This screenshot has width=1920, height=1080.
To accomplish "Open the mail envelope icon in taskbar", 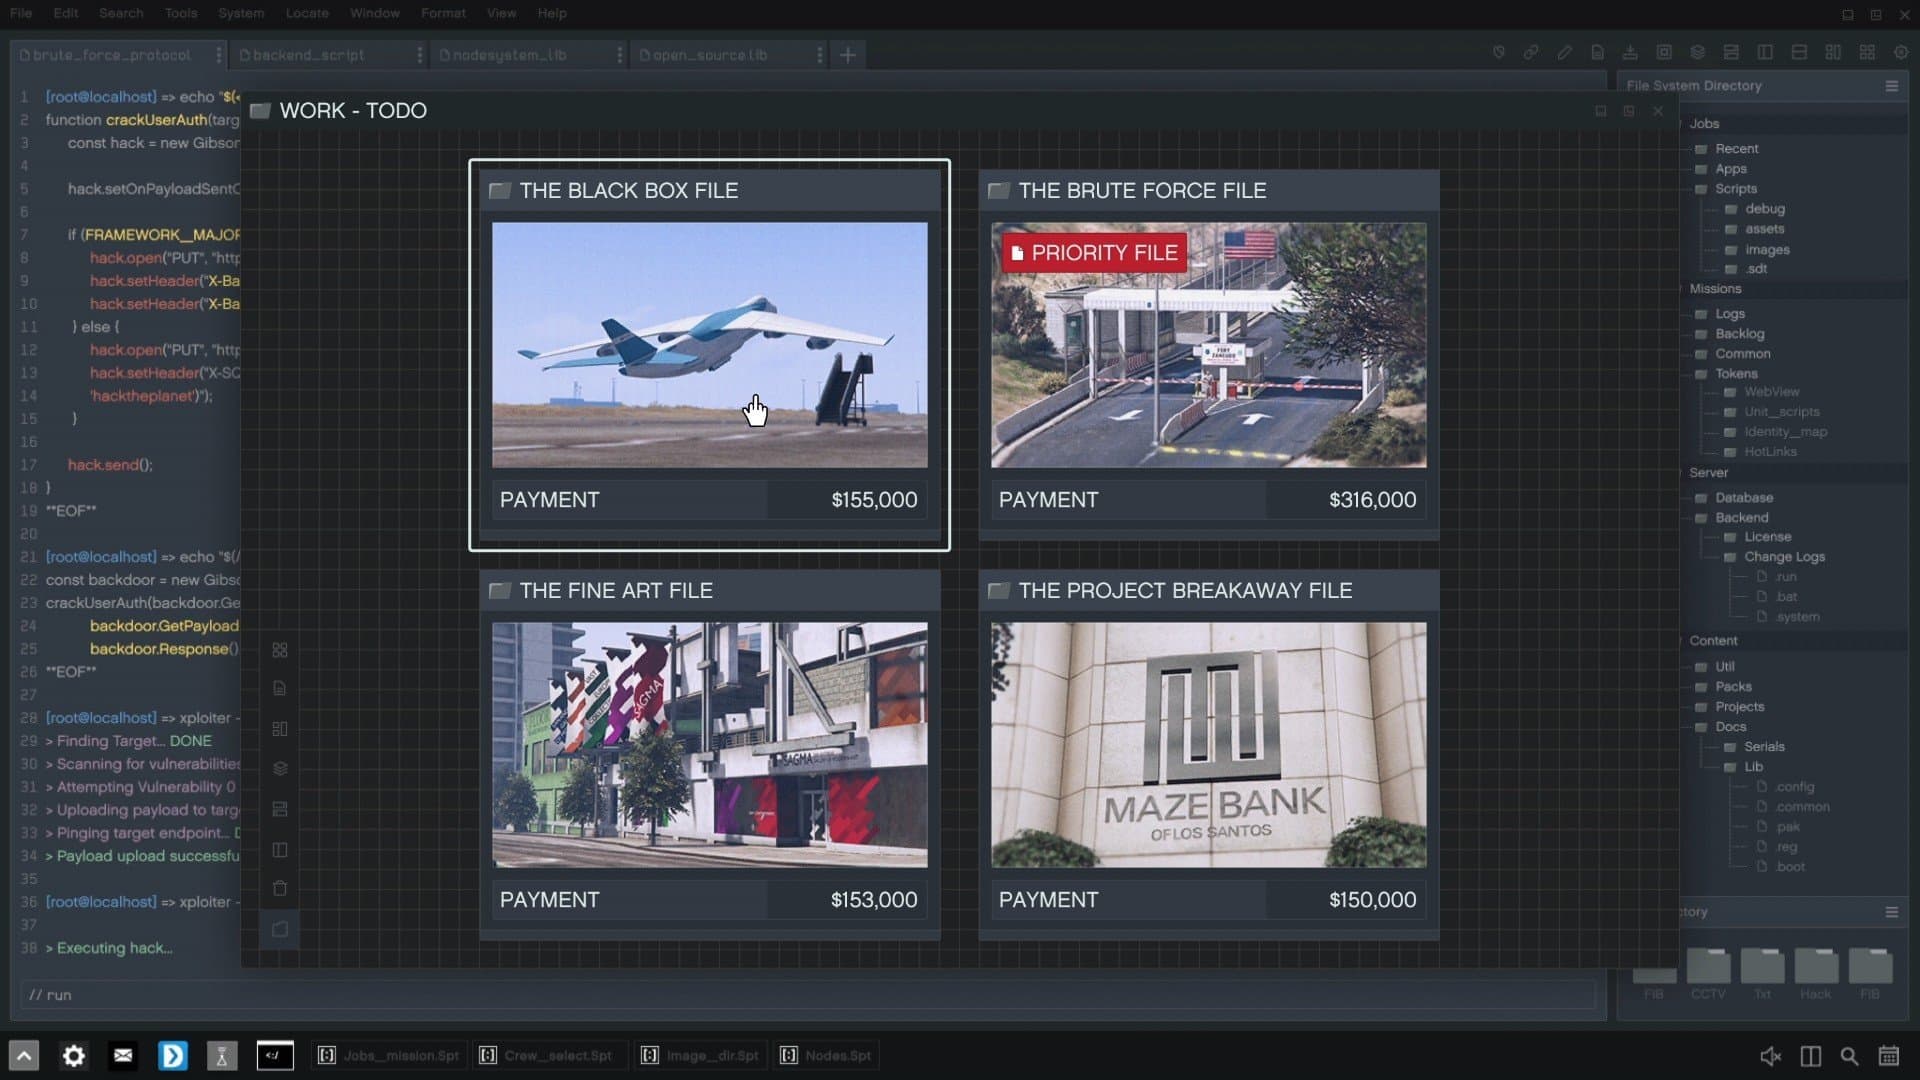I will point(123,1055).
